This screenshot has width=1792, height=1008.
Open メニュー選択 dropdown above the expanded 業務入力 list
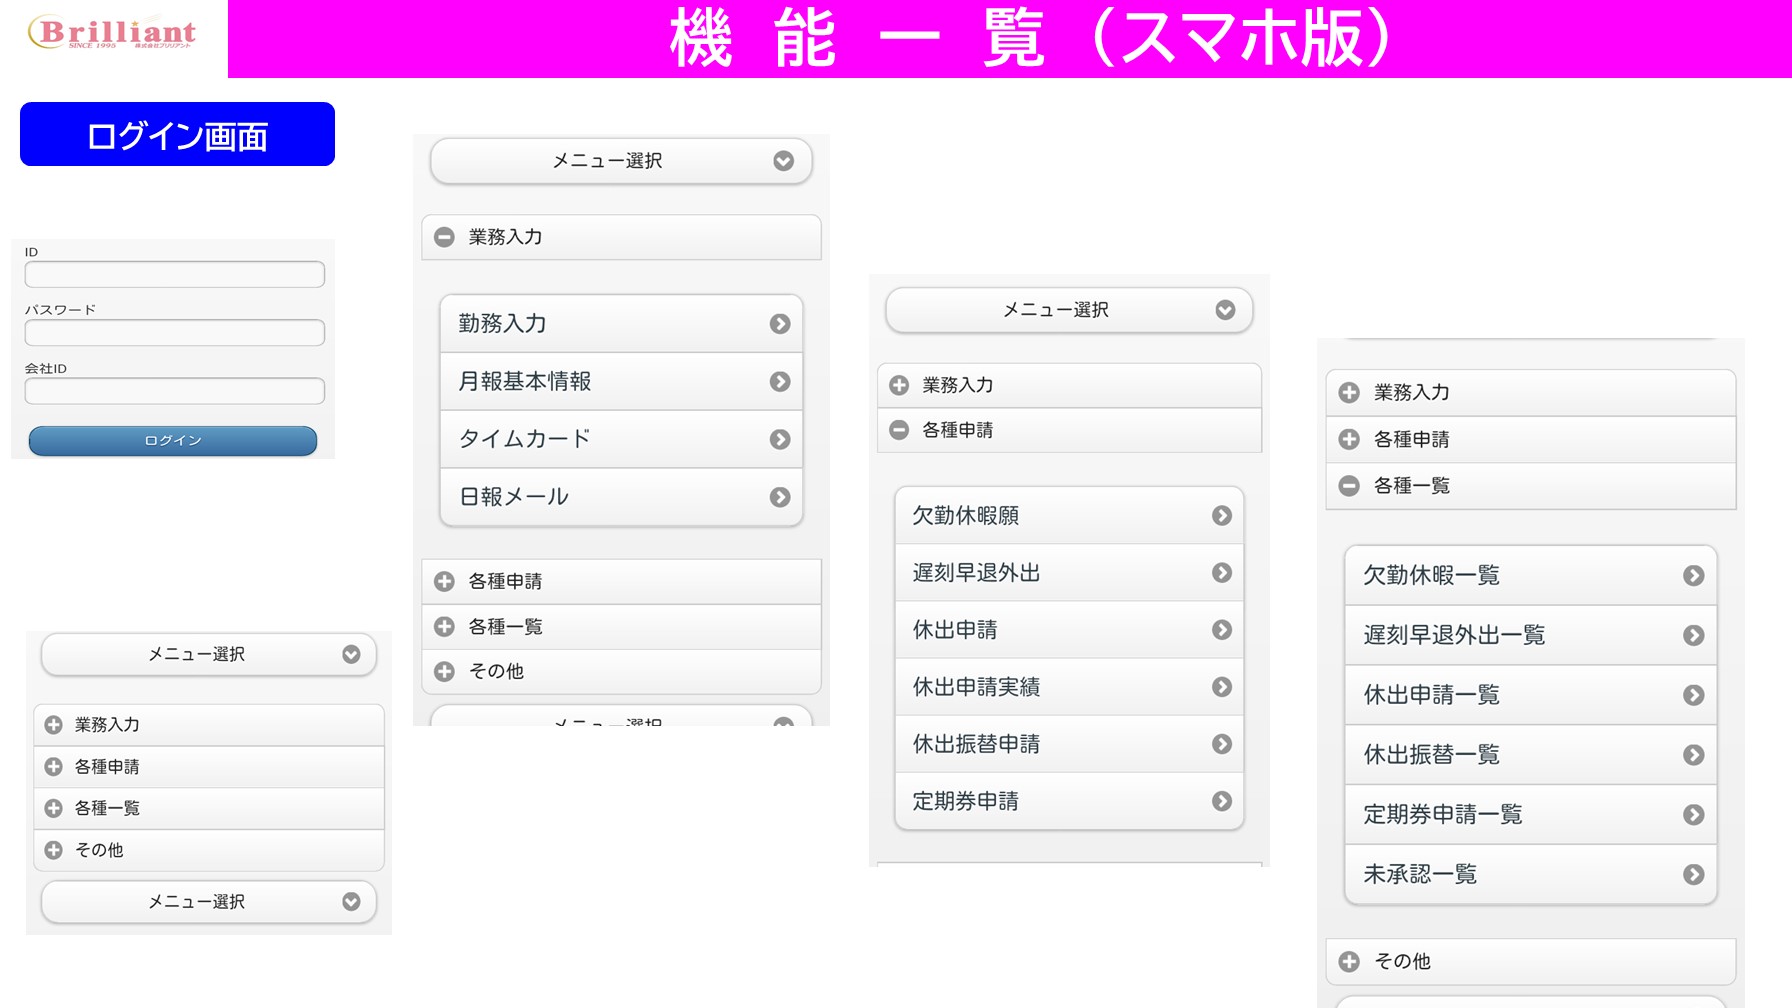coord(621,161)
